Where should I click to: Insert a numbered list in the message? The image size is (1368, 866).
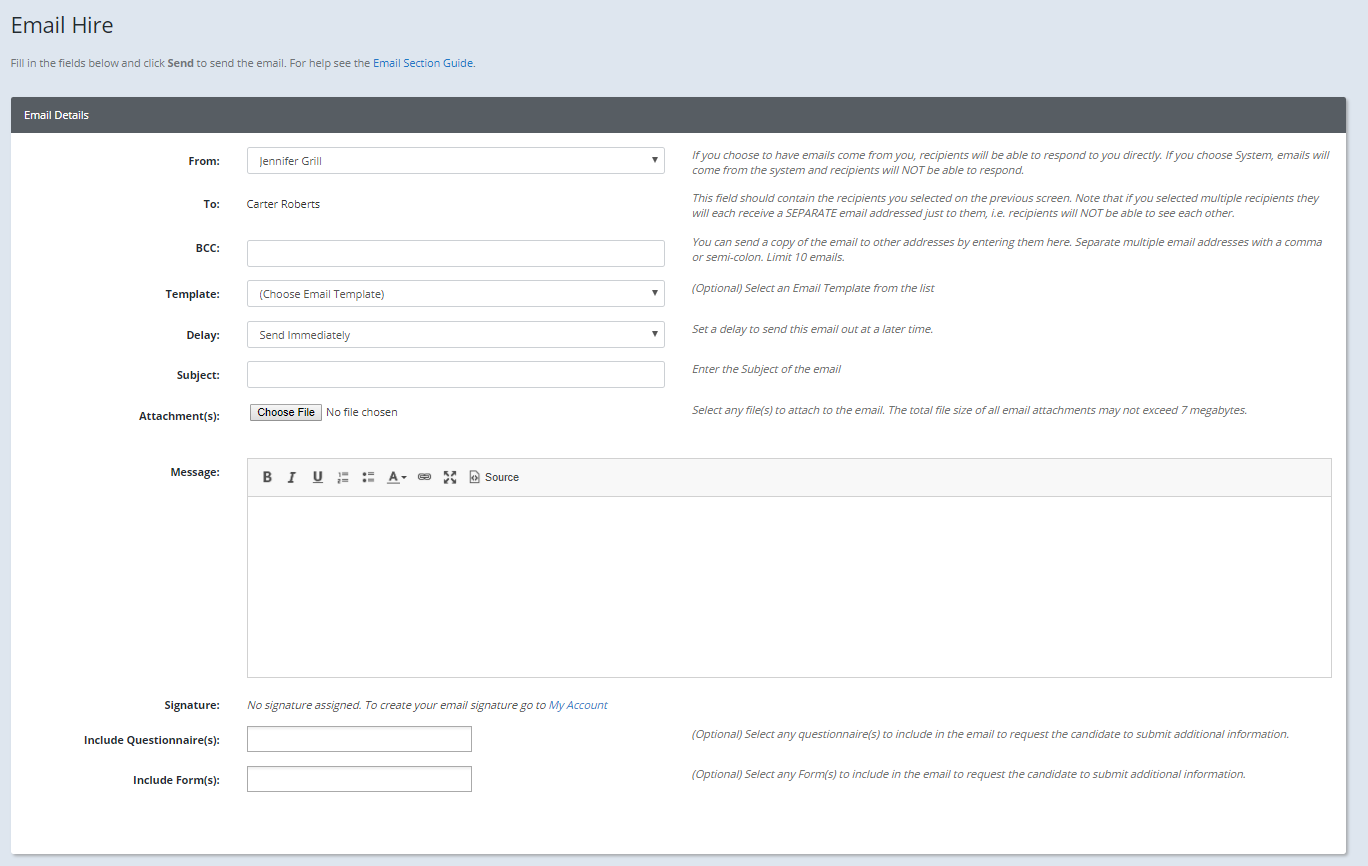[343, 476]
